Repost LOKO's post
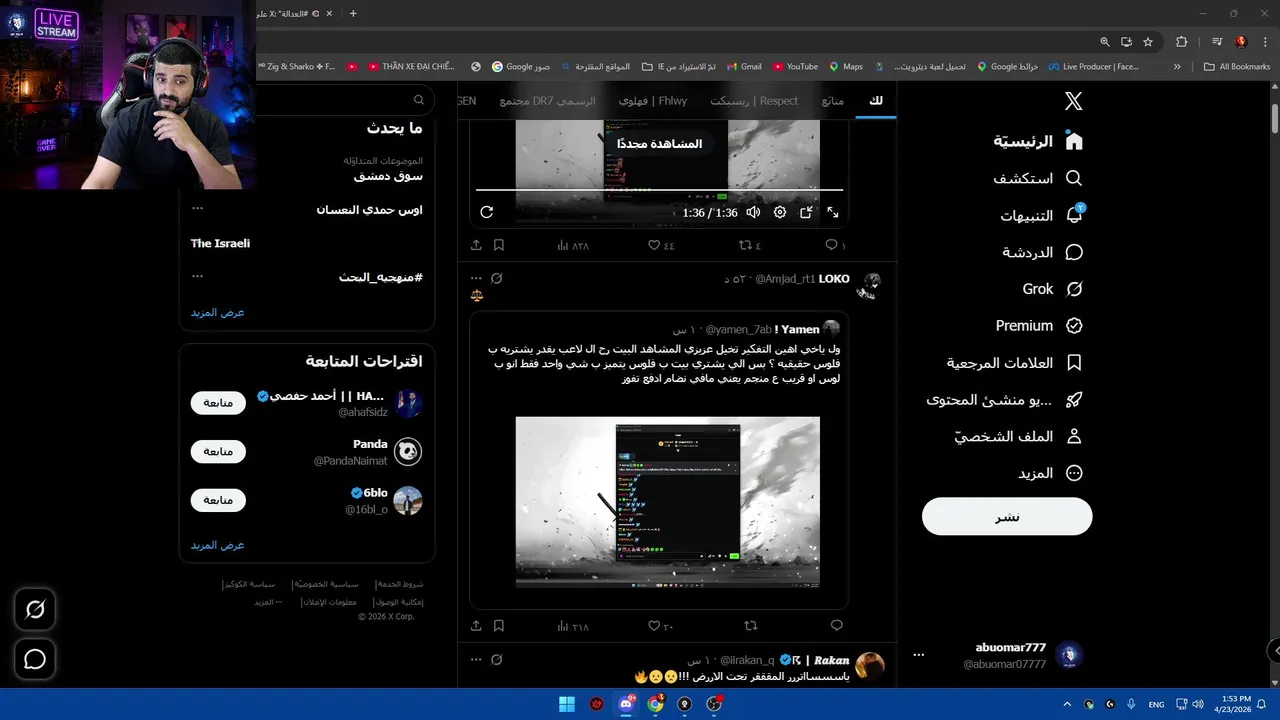Image resolution: width=1280 pixels, height=720 pixels. [x=751, y=626]
